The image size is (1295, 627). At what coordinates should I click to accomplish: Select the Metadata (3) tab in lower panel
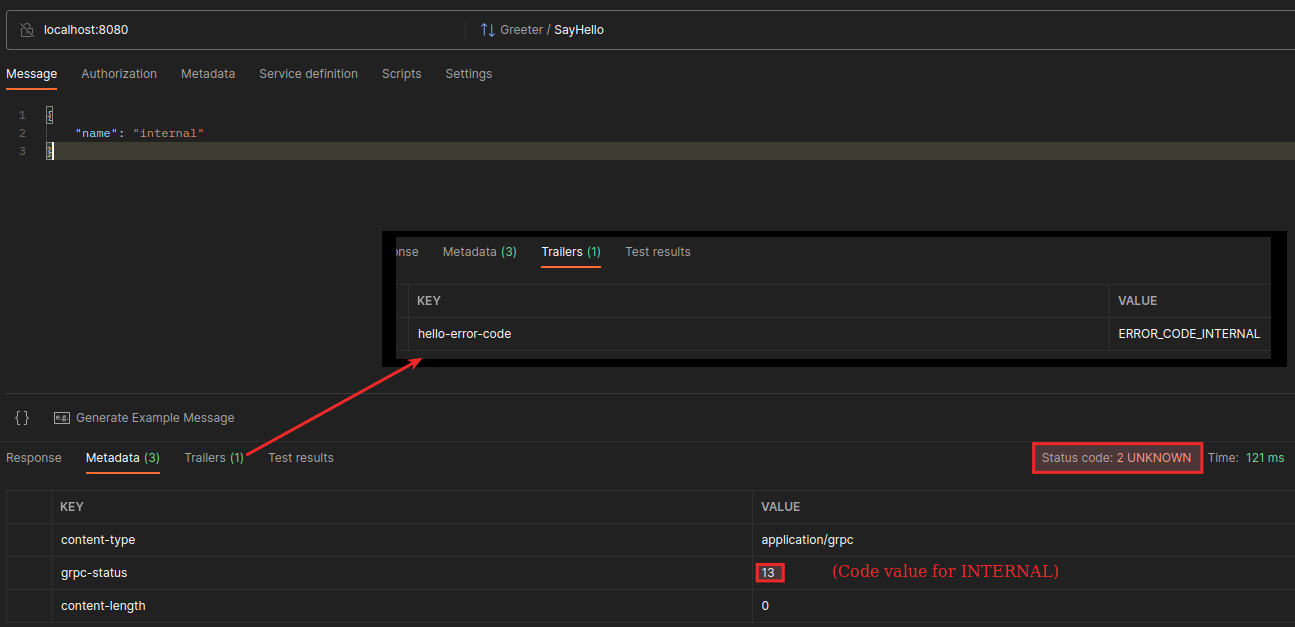[x=123, y=458]
